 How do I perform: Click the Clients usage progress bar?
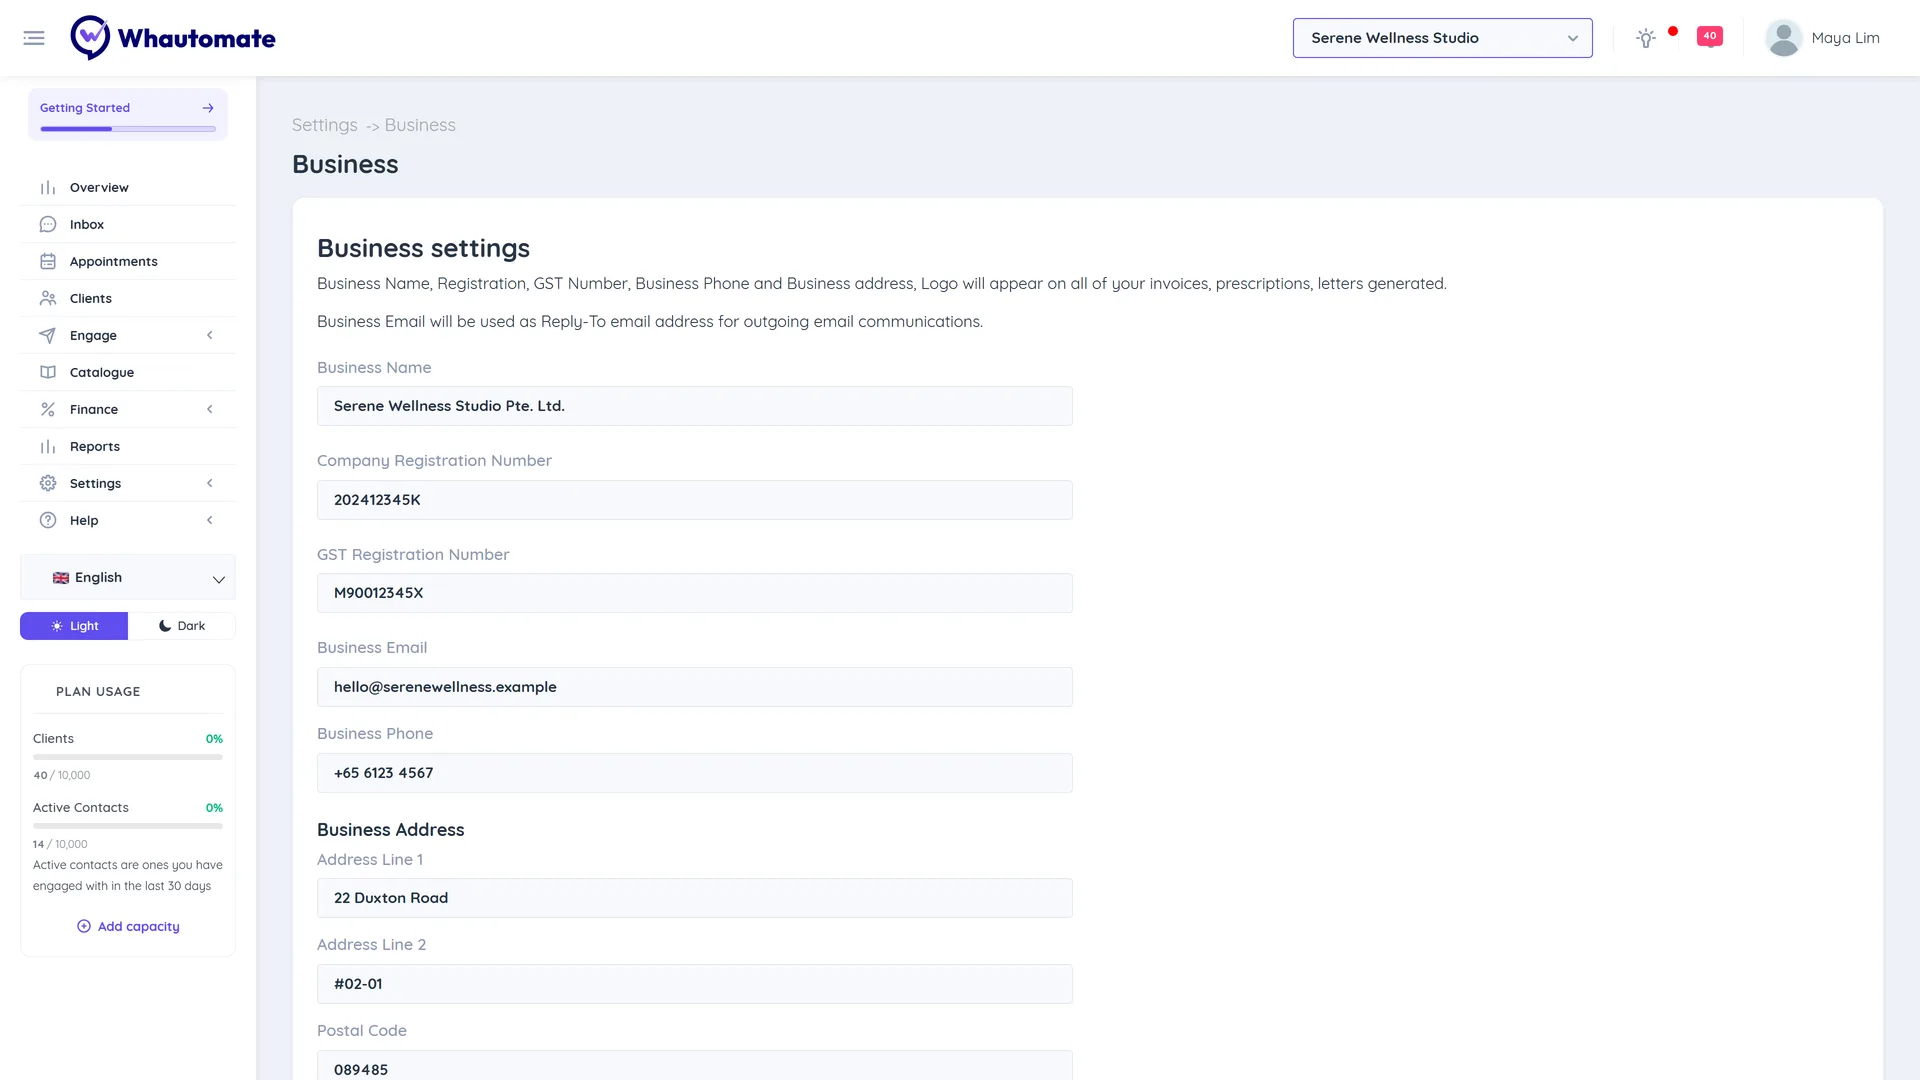pos(128,757)
